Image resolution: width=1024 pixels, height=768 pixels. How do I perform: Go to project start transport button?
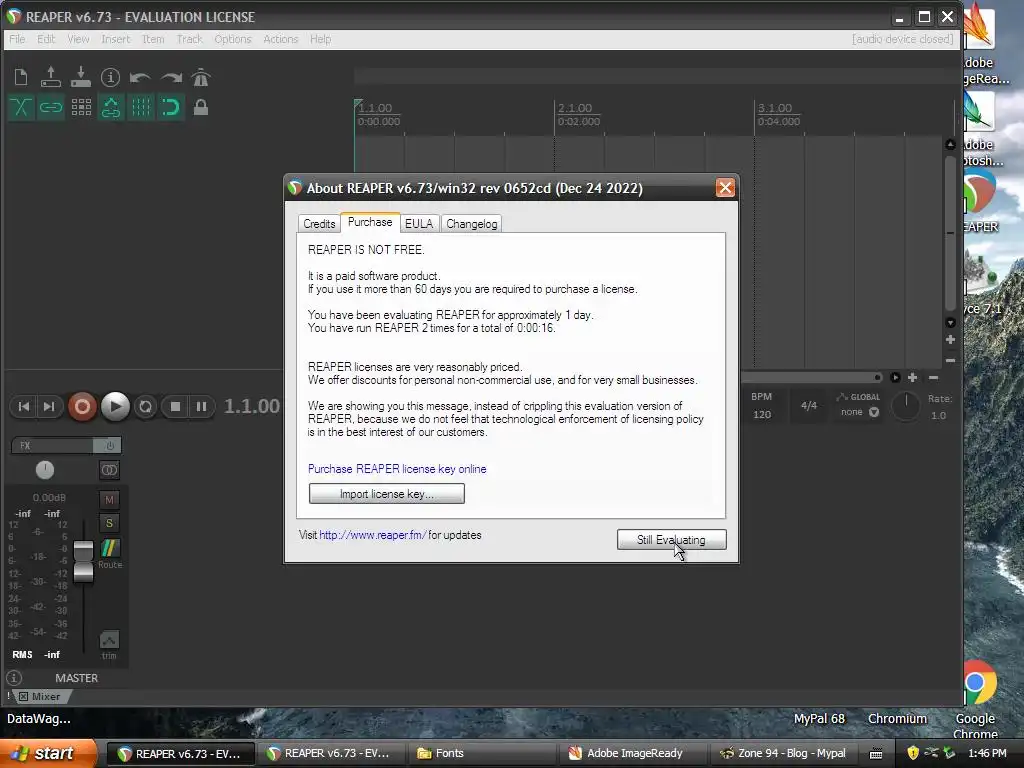(24, 407)
